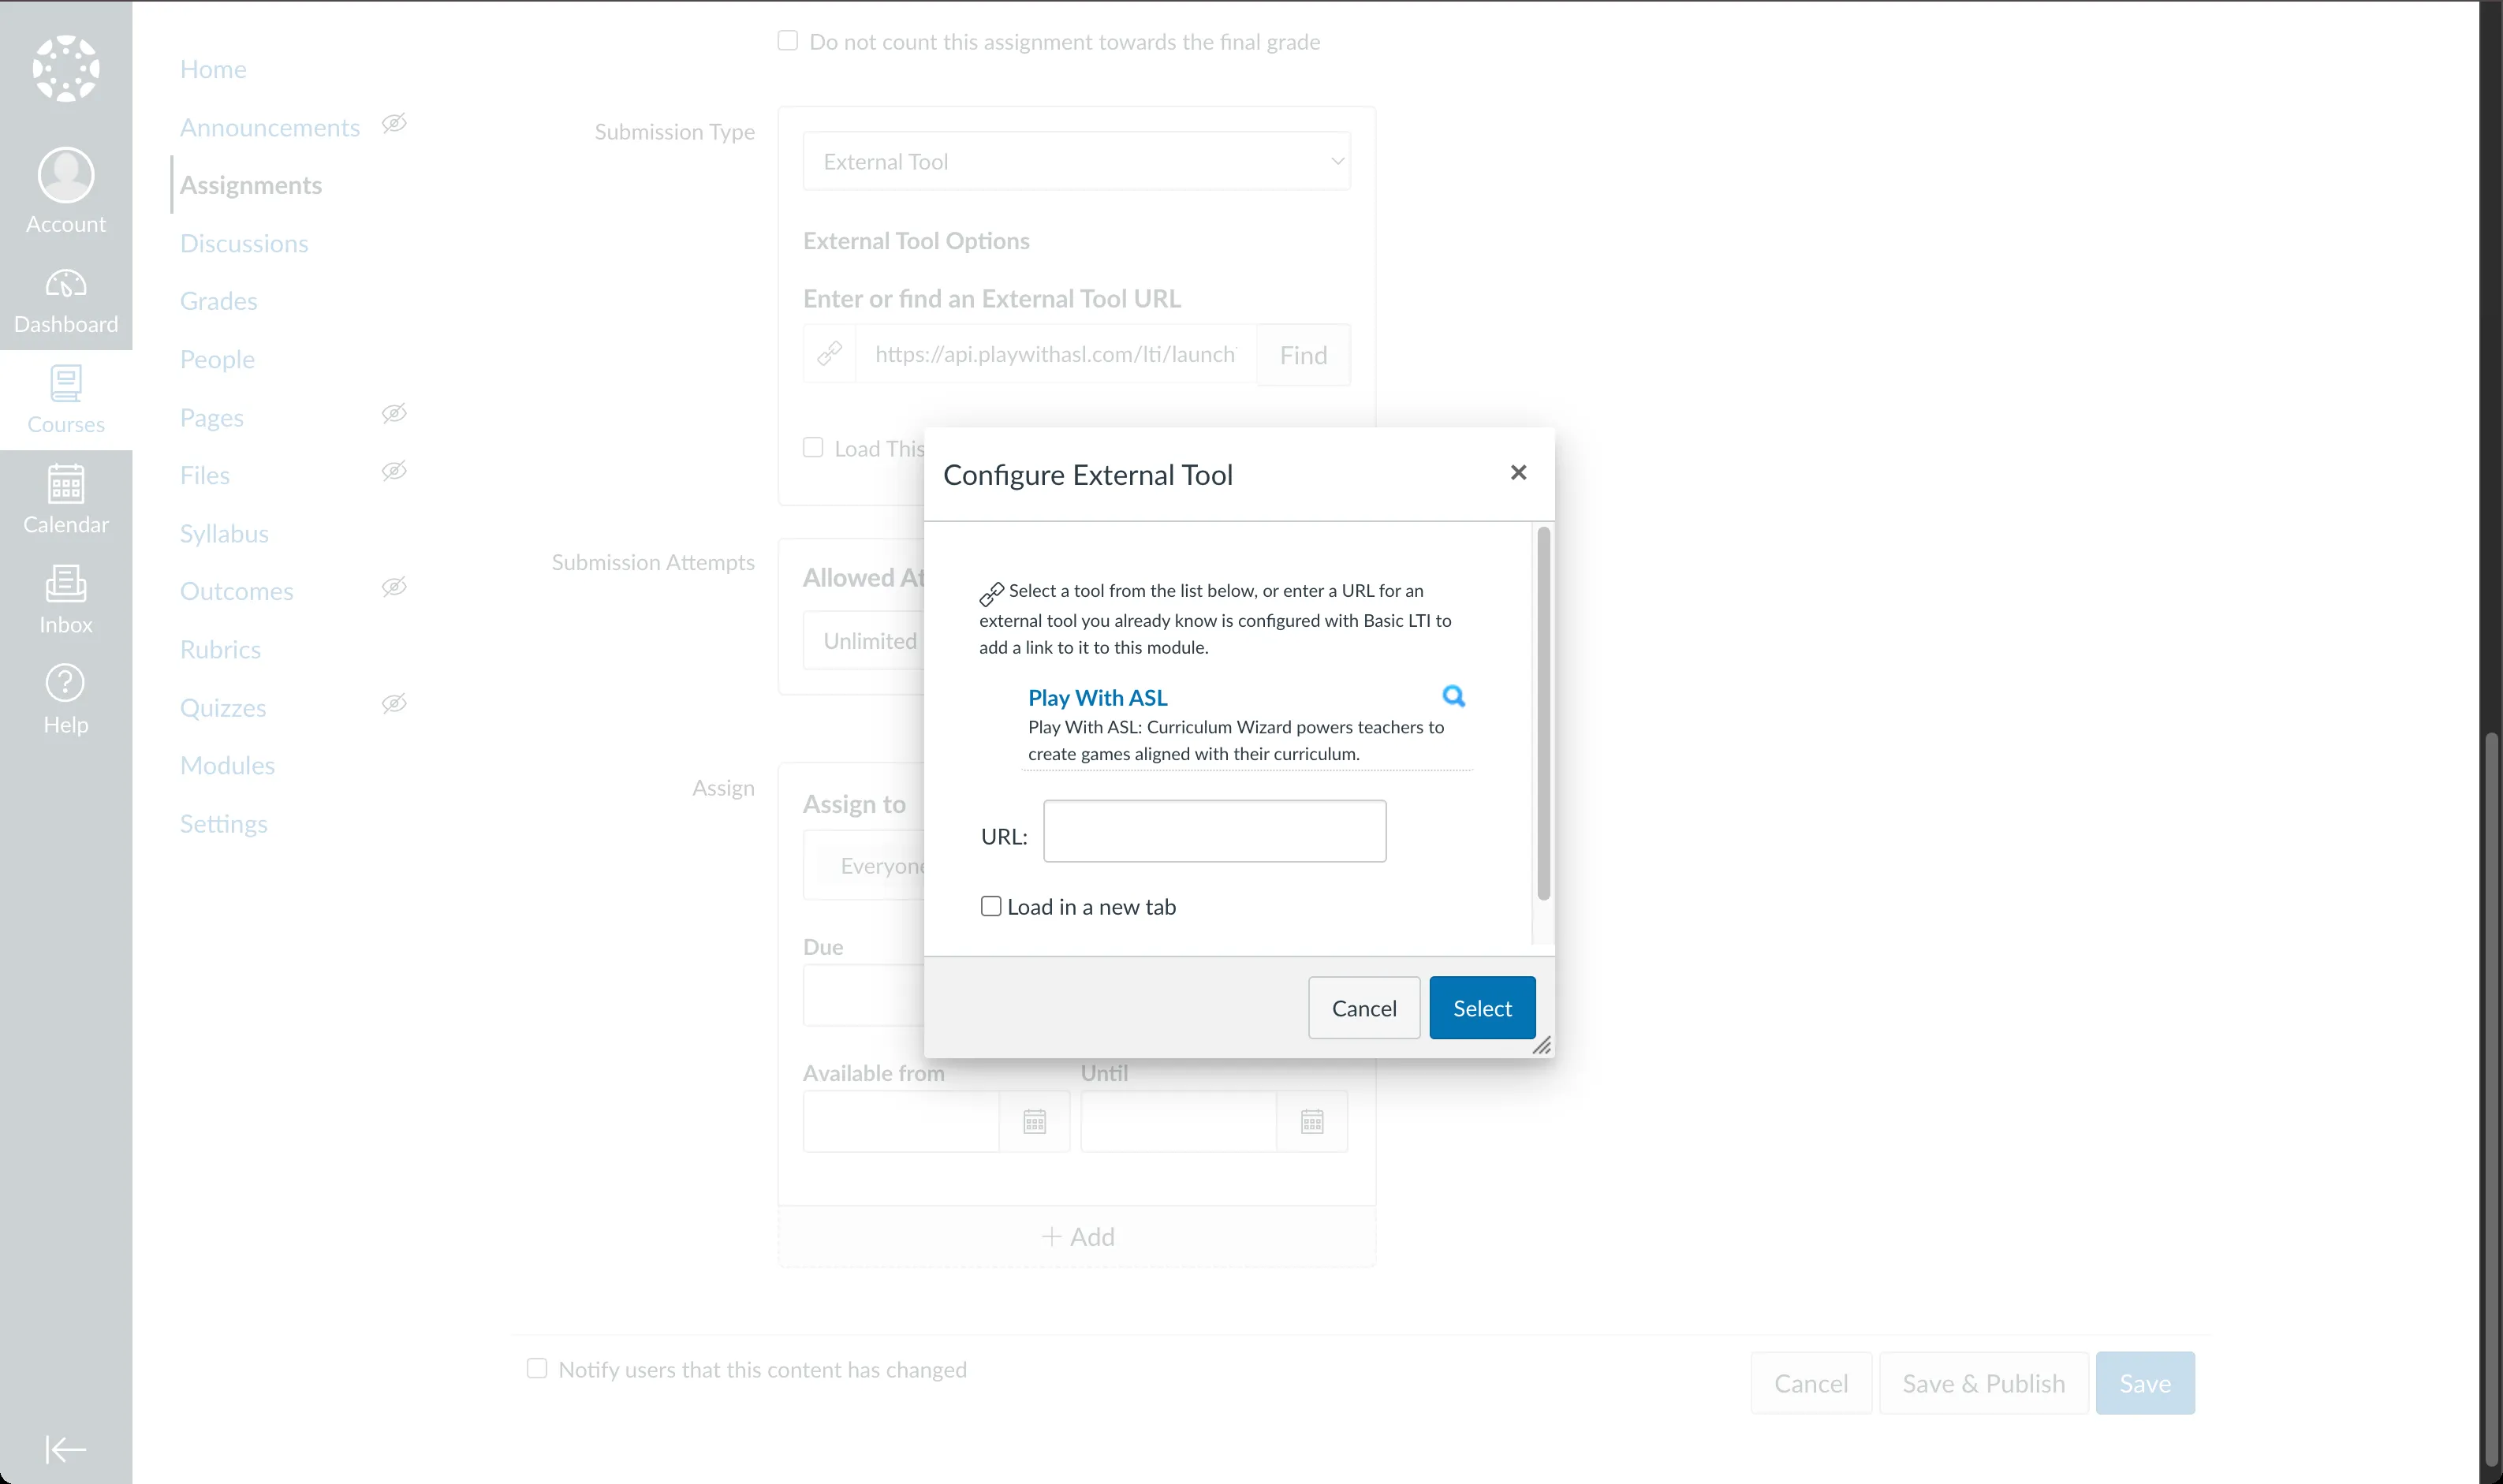Click the Quizzes hidden-eye icon
Viewport: 2503px width, 1484px height.
pyautogui.click(x=394, y=704)
